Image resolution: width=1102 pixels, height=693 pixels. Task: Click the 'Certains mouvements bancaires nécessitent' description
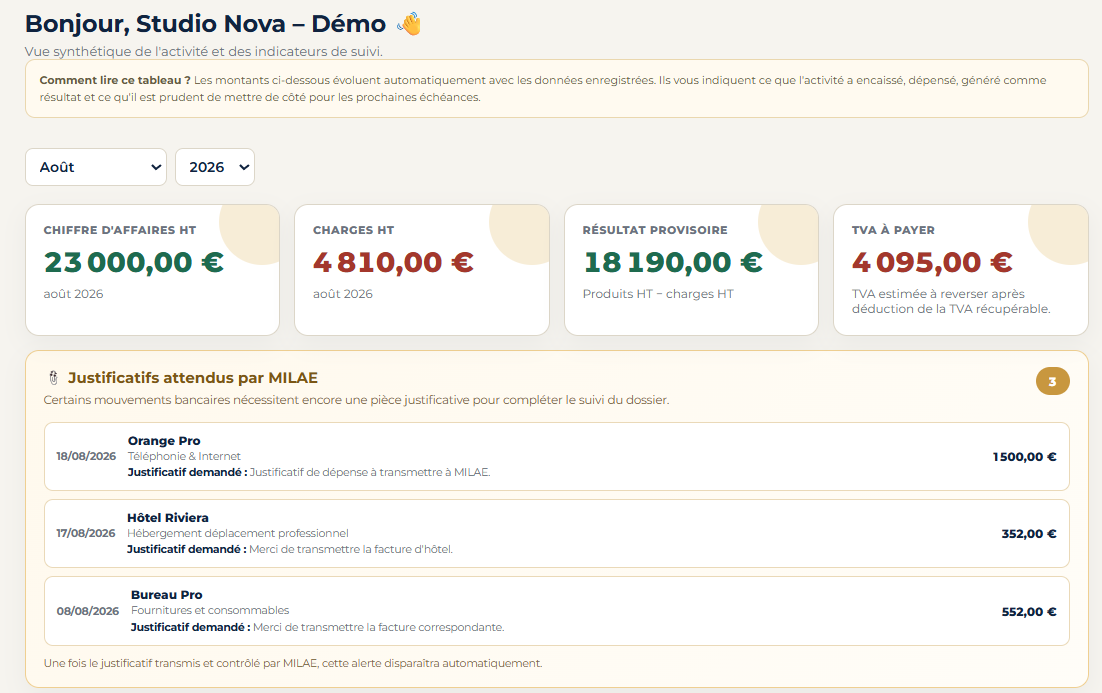pyautogui.click(x=356, y=400)
